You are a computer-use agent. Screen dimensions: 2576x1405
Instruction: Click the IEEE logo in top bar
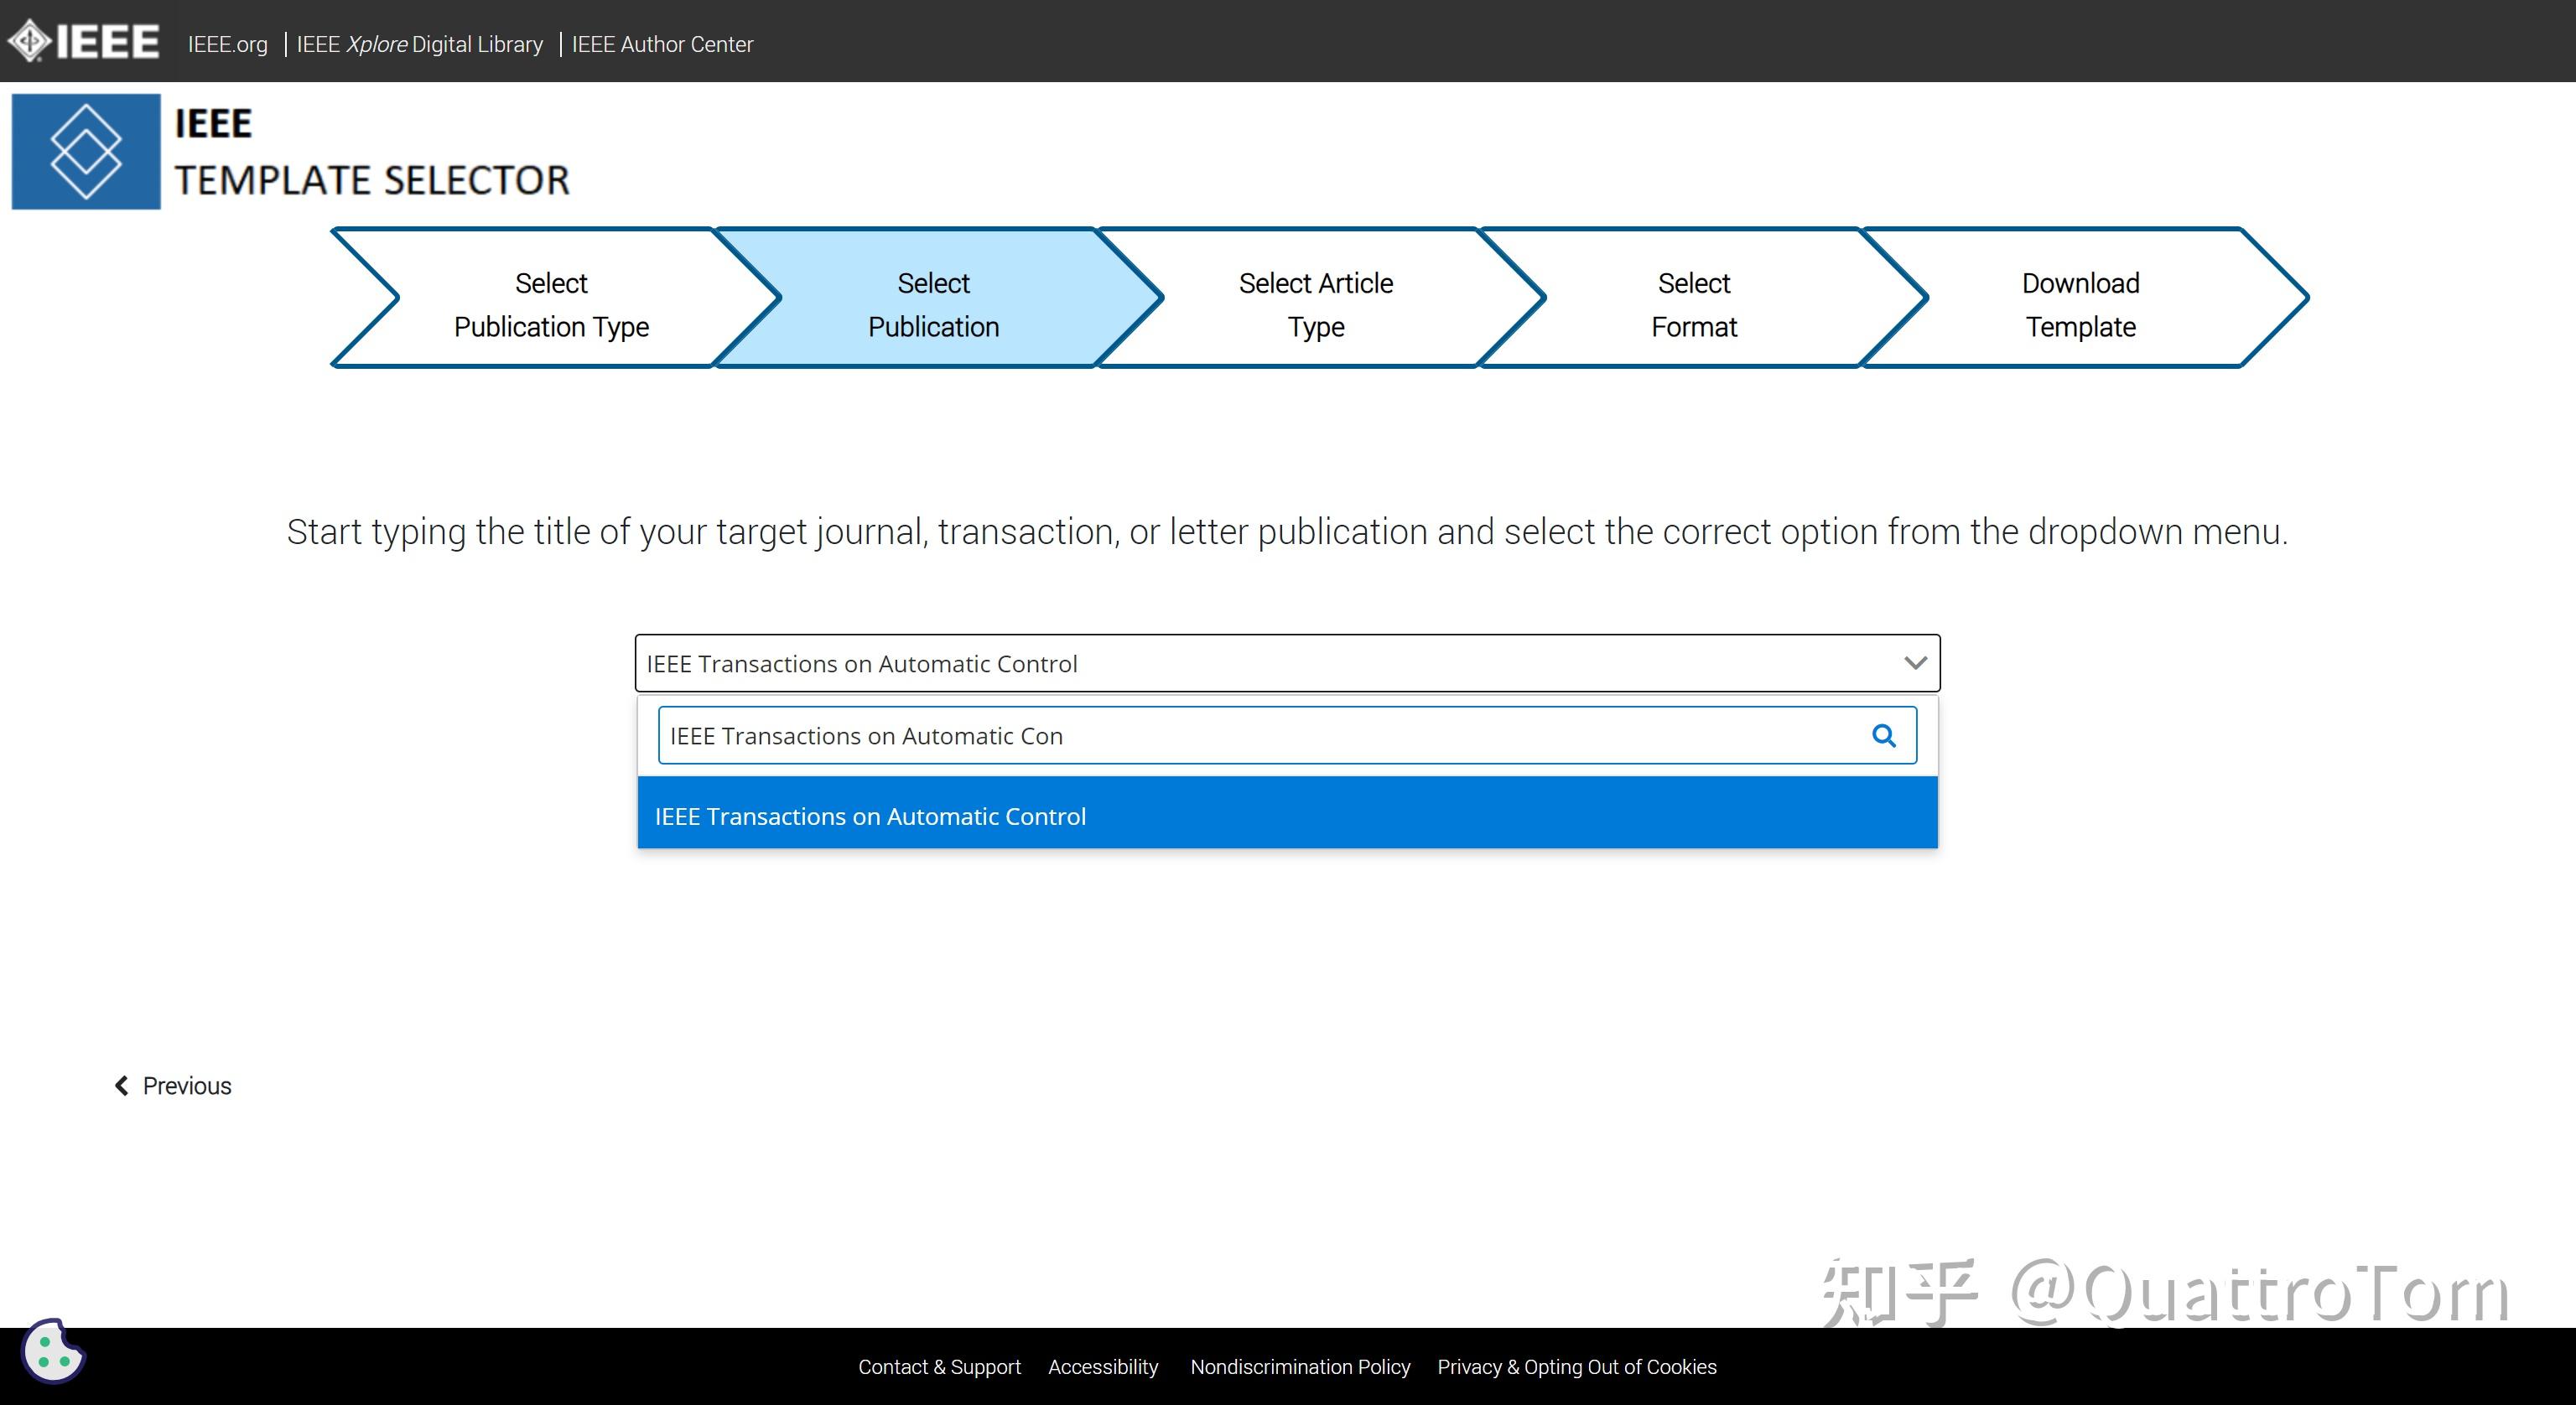coord(84,41)
